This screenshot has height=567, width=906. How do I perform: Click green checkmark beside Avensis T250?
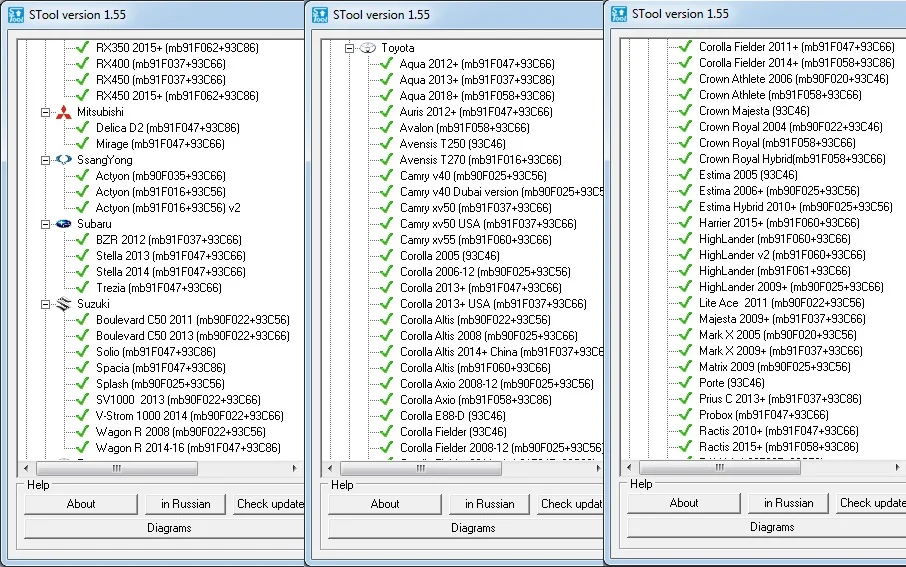pos(387,143)
